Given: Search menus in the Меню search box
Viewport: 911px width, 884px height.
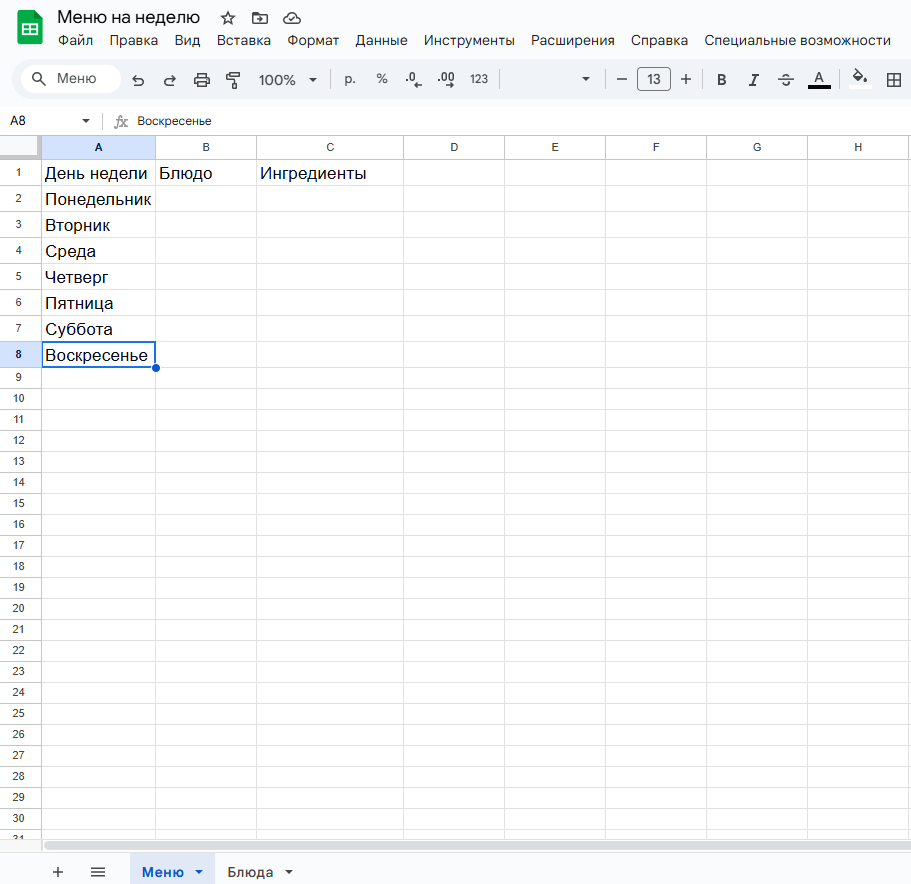Looking at the screenshot, I should [x=71, y=78].
